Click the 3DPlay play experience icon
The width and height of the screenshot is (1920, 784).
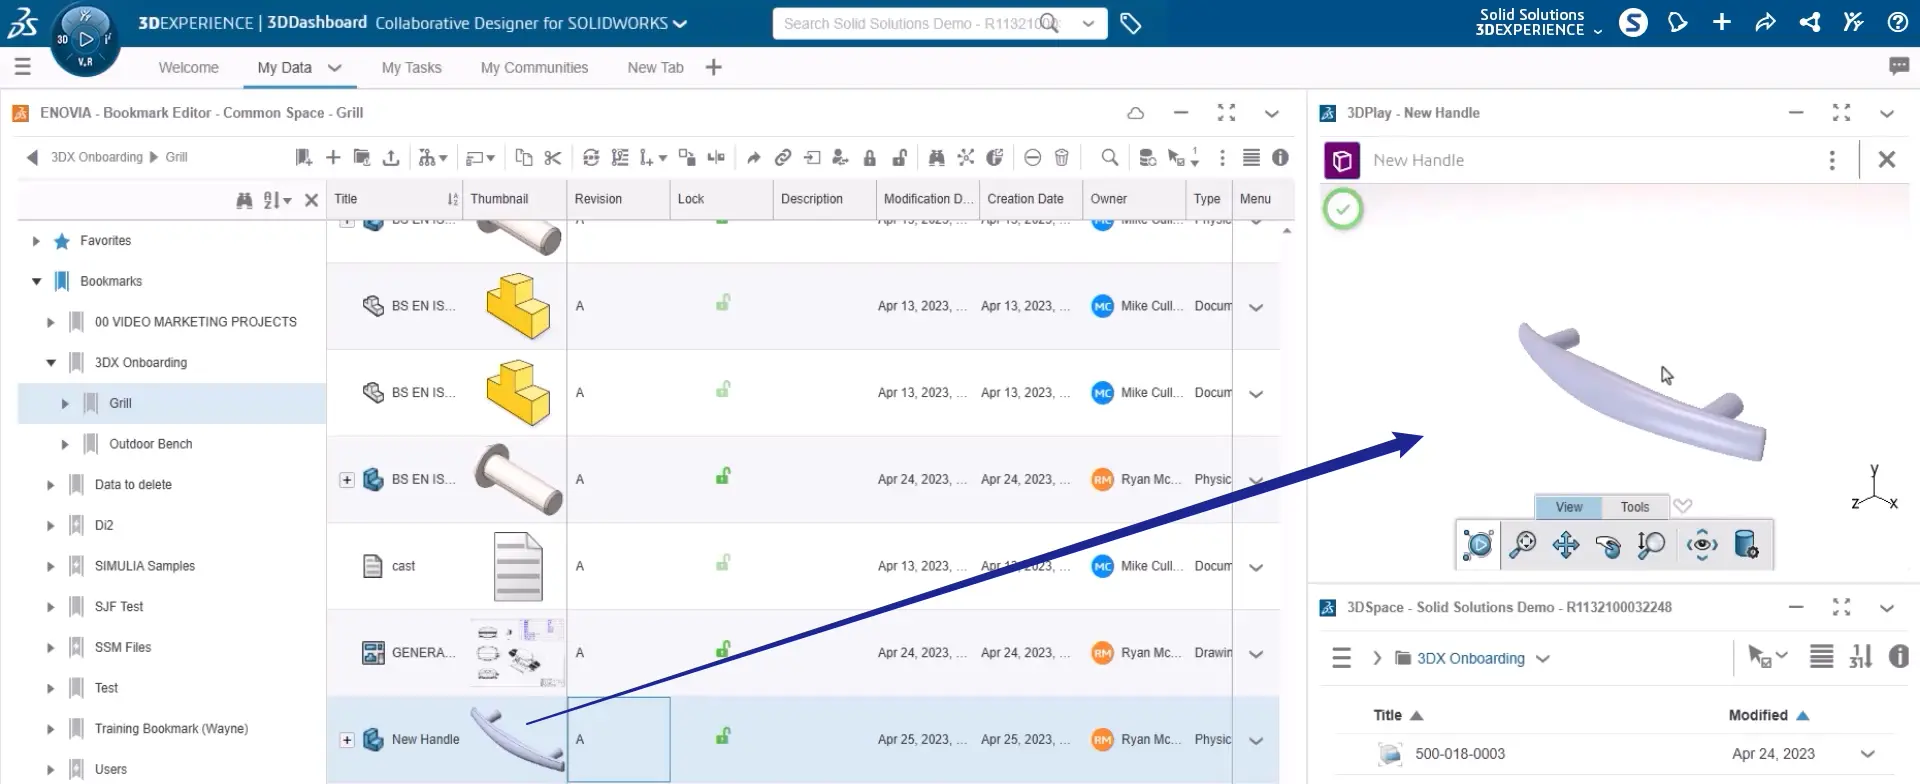click(x=1478, y=545)
